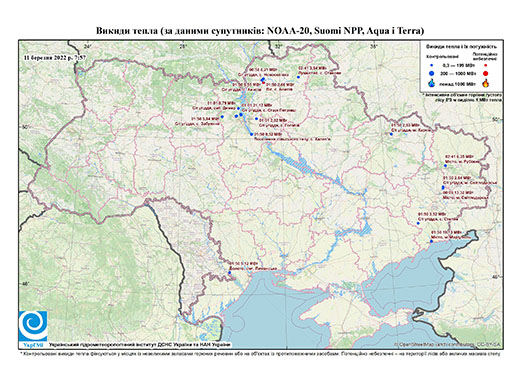The width and height of the screenshot is (520, 368).
Task: Select the blue flame icon in legend
Action: coord(432,83)
